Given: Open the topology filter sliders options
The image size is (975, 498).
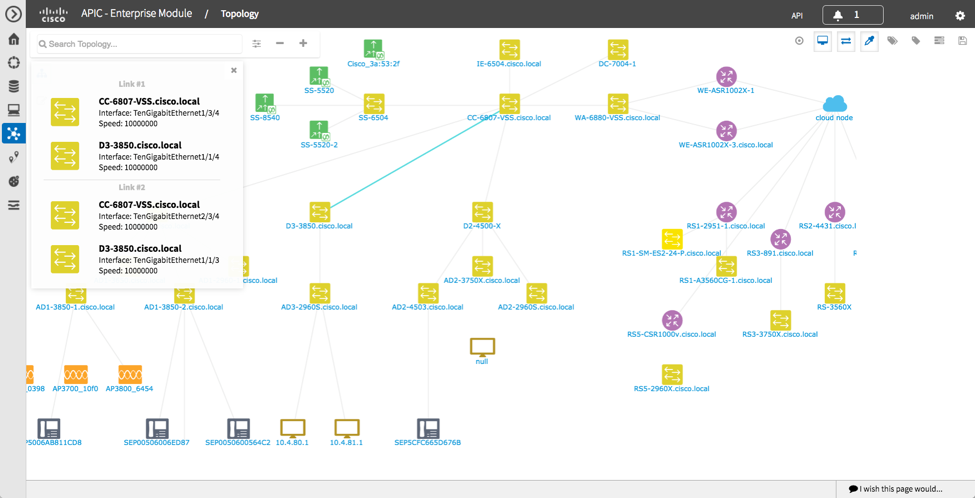Looking at the screenshot, I should pos(257,44).
